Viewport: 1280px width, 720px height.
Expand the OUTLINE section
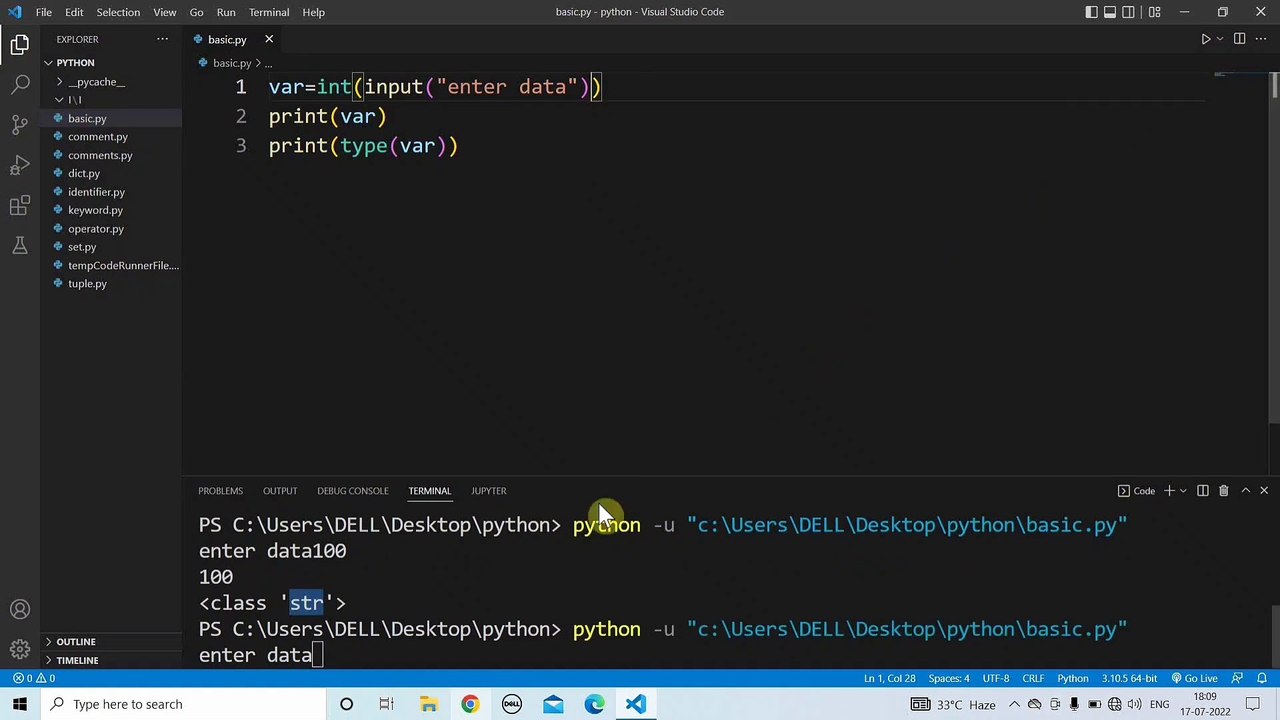[x=76, y=642]
